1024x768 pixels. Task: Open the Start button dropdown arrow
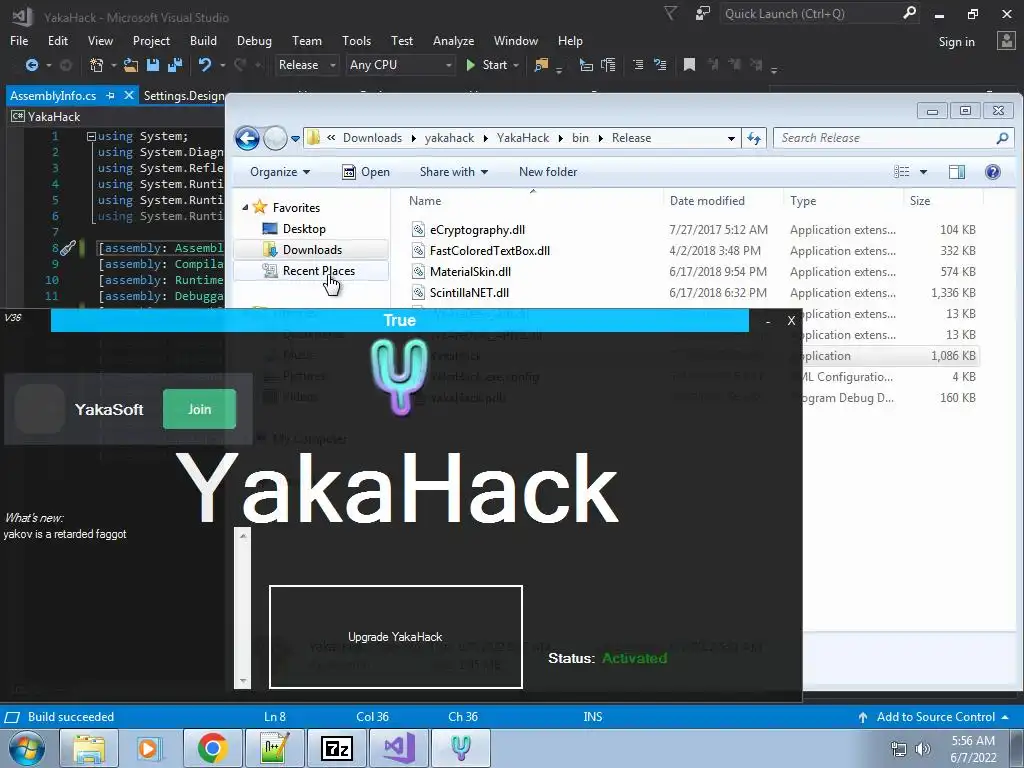coord(516,65)
